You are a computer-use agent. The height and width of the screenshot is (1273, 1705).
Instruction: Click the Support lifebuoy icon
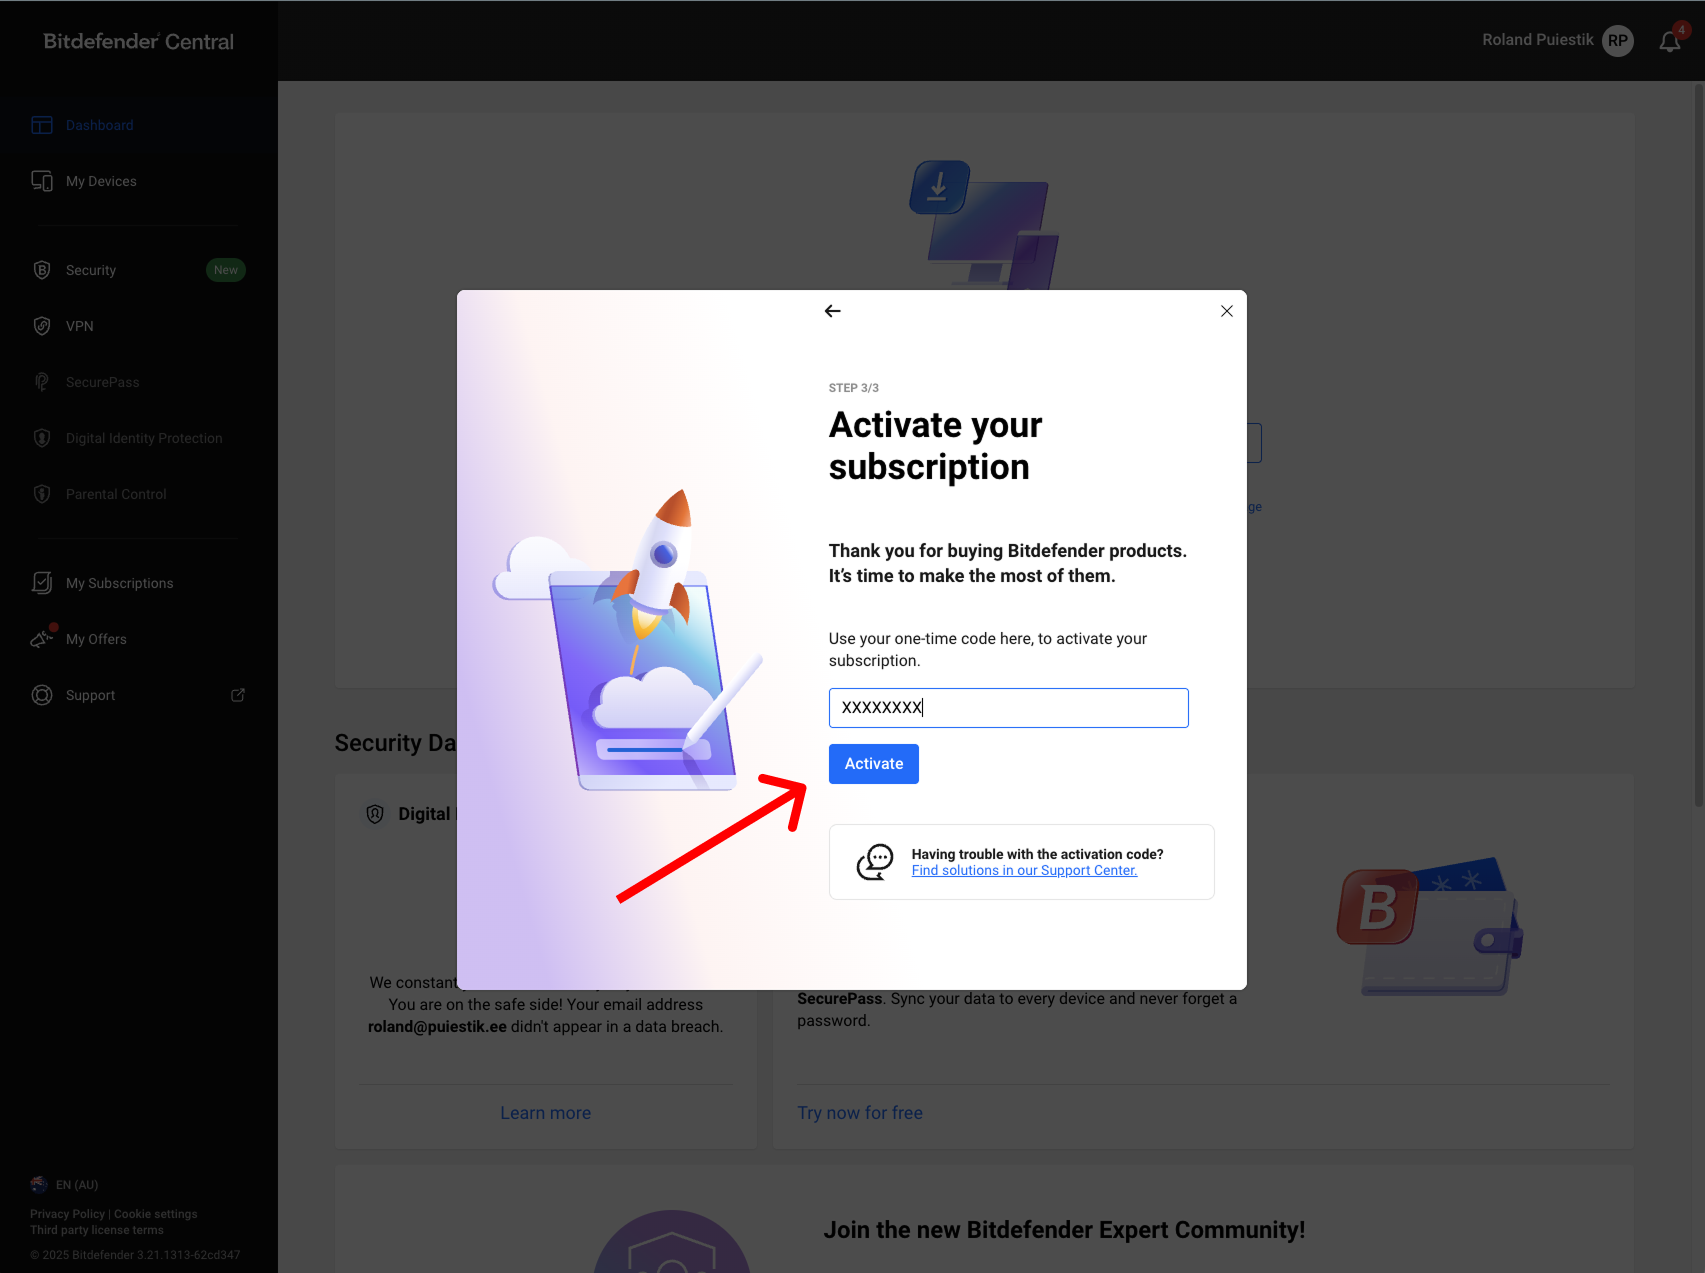(42, 695)
